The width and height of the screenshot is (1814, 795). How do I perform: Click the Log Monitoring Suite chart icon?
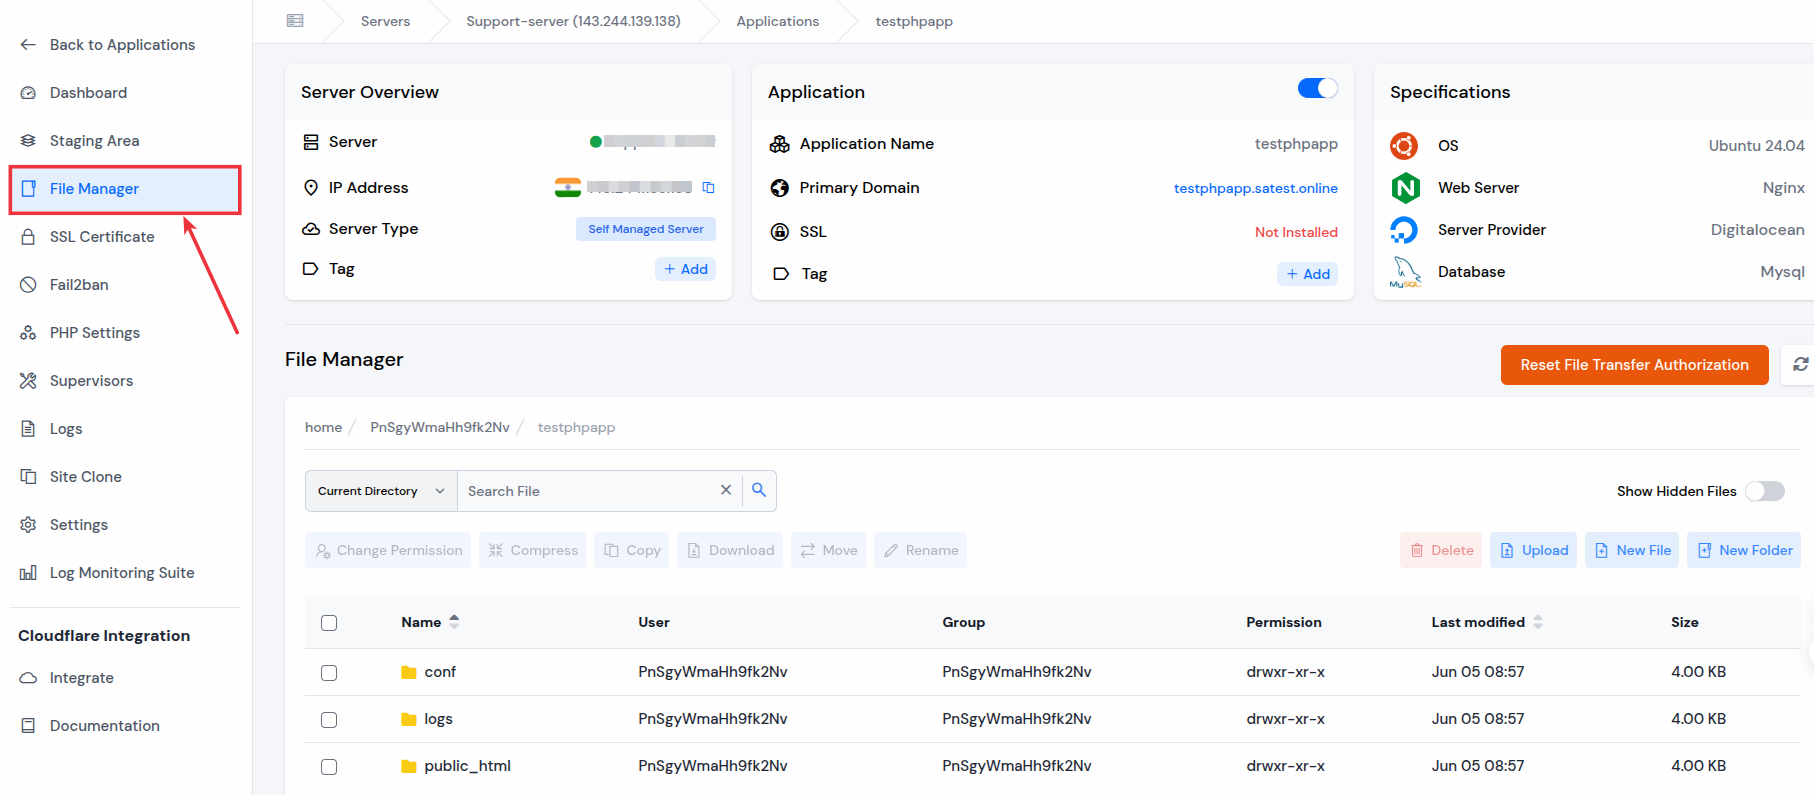pos(28,573)
